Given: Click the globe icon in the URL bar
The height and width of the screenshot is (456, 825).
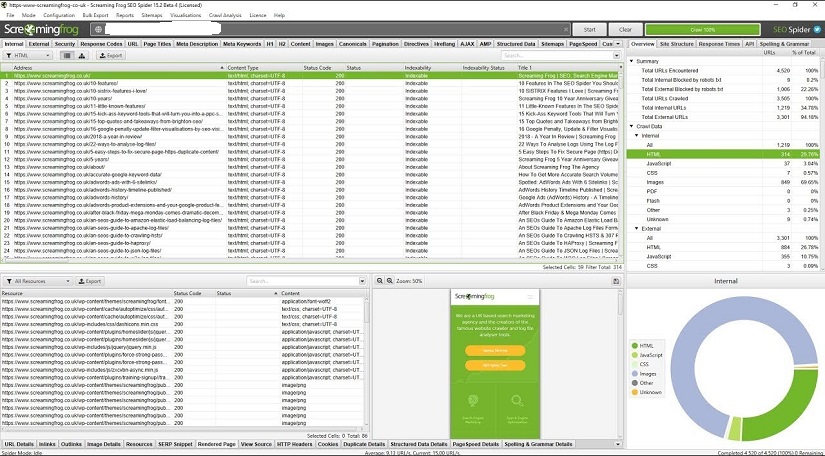Looking at the screenshot, I should [x=98, y=29].
